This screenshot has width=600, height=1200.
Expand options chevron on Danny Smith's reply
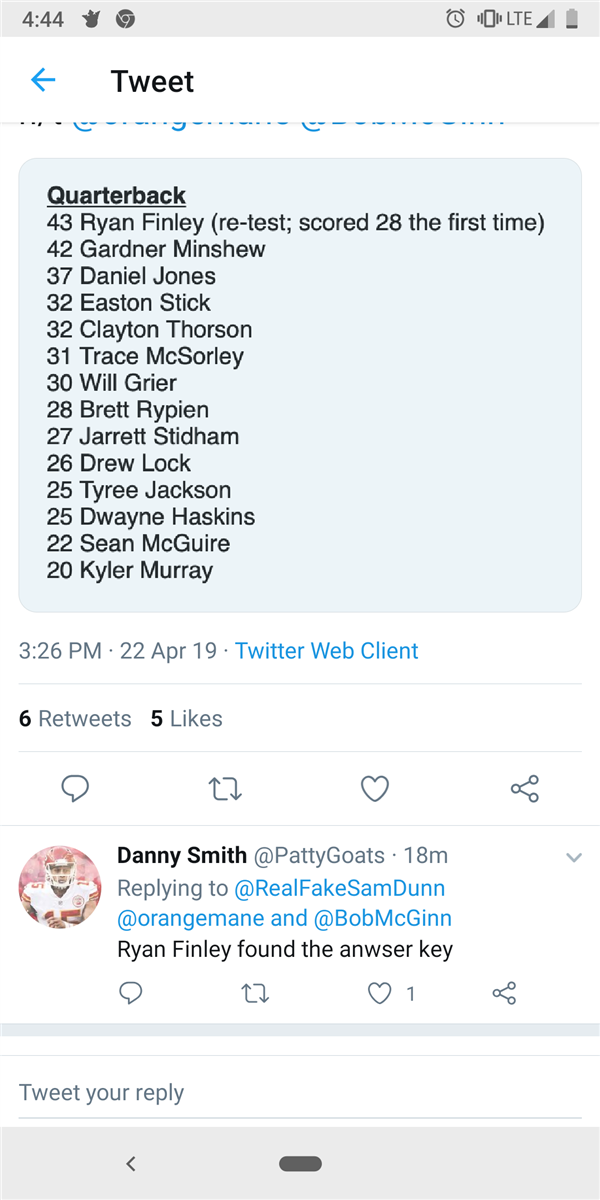click(574, 858)
